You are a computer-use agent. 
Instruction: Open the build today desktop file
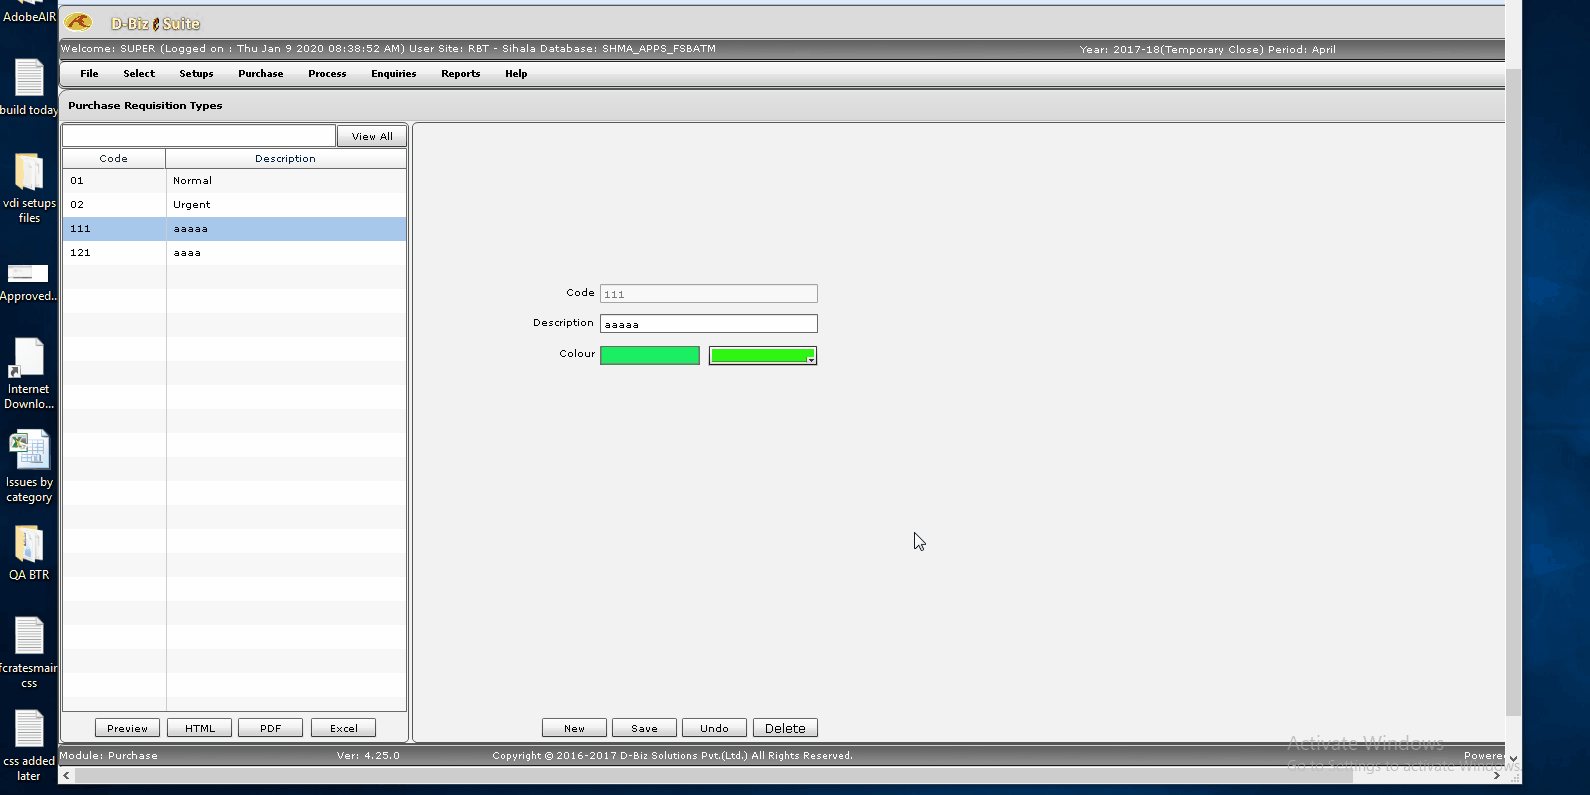[x=29, y=87]
